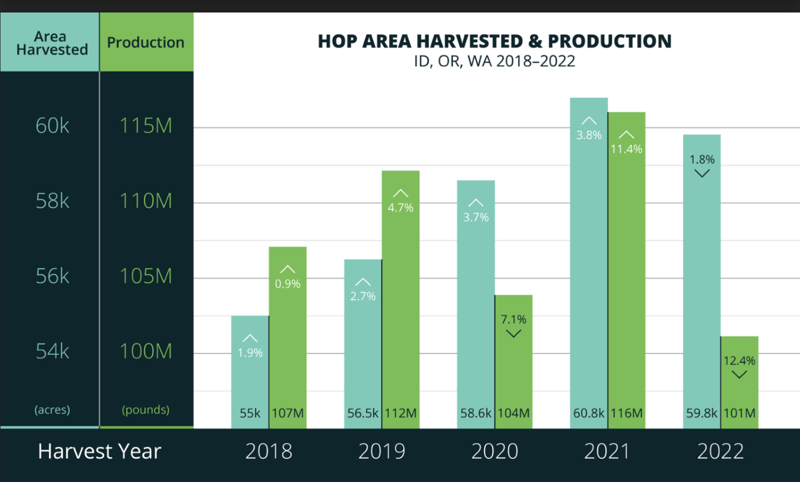Click the '60k' acres axis value
The height and width of the screenshot is (482, 800).
[x=52, y=125]
